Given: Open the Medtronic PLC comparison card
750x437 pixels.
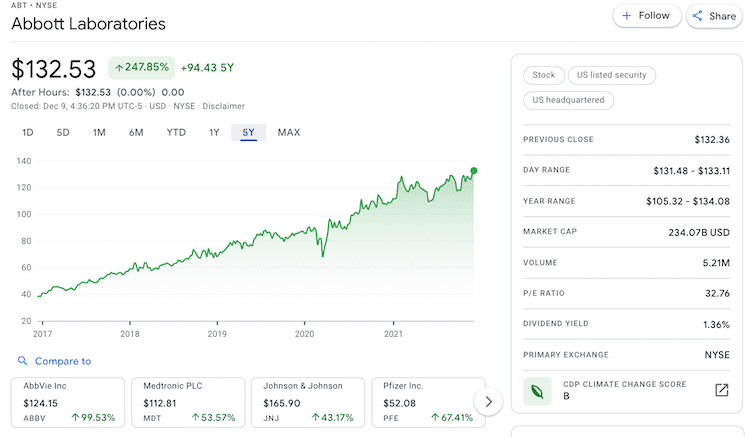Looking at the screenshot, I should point(188,402).
